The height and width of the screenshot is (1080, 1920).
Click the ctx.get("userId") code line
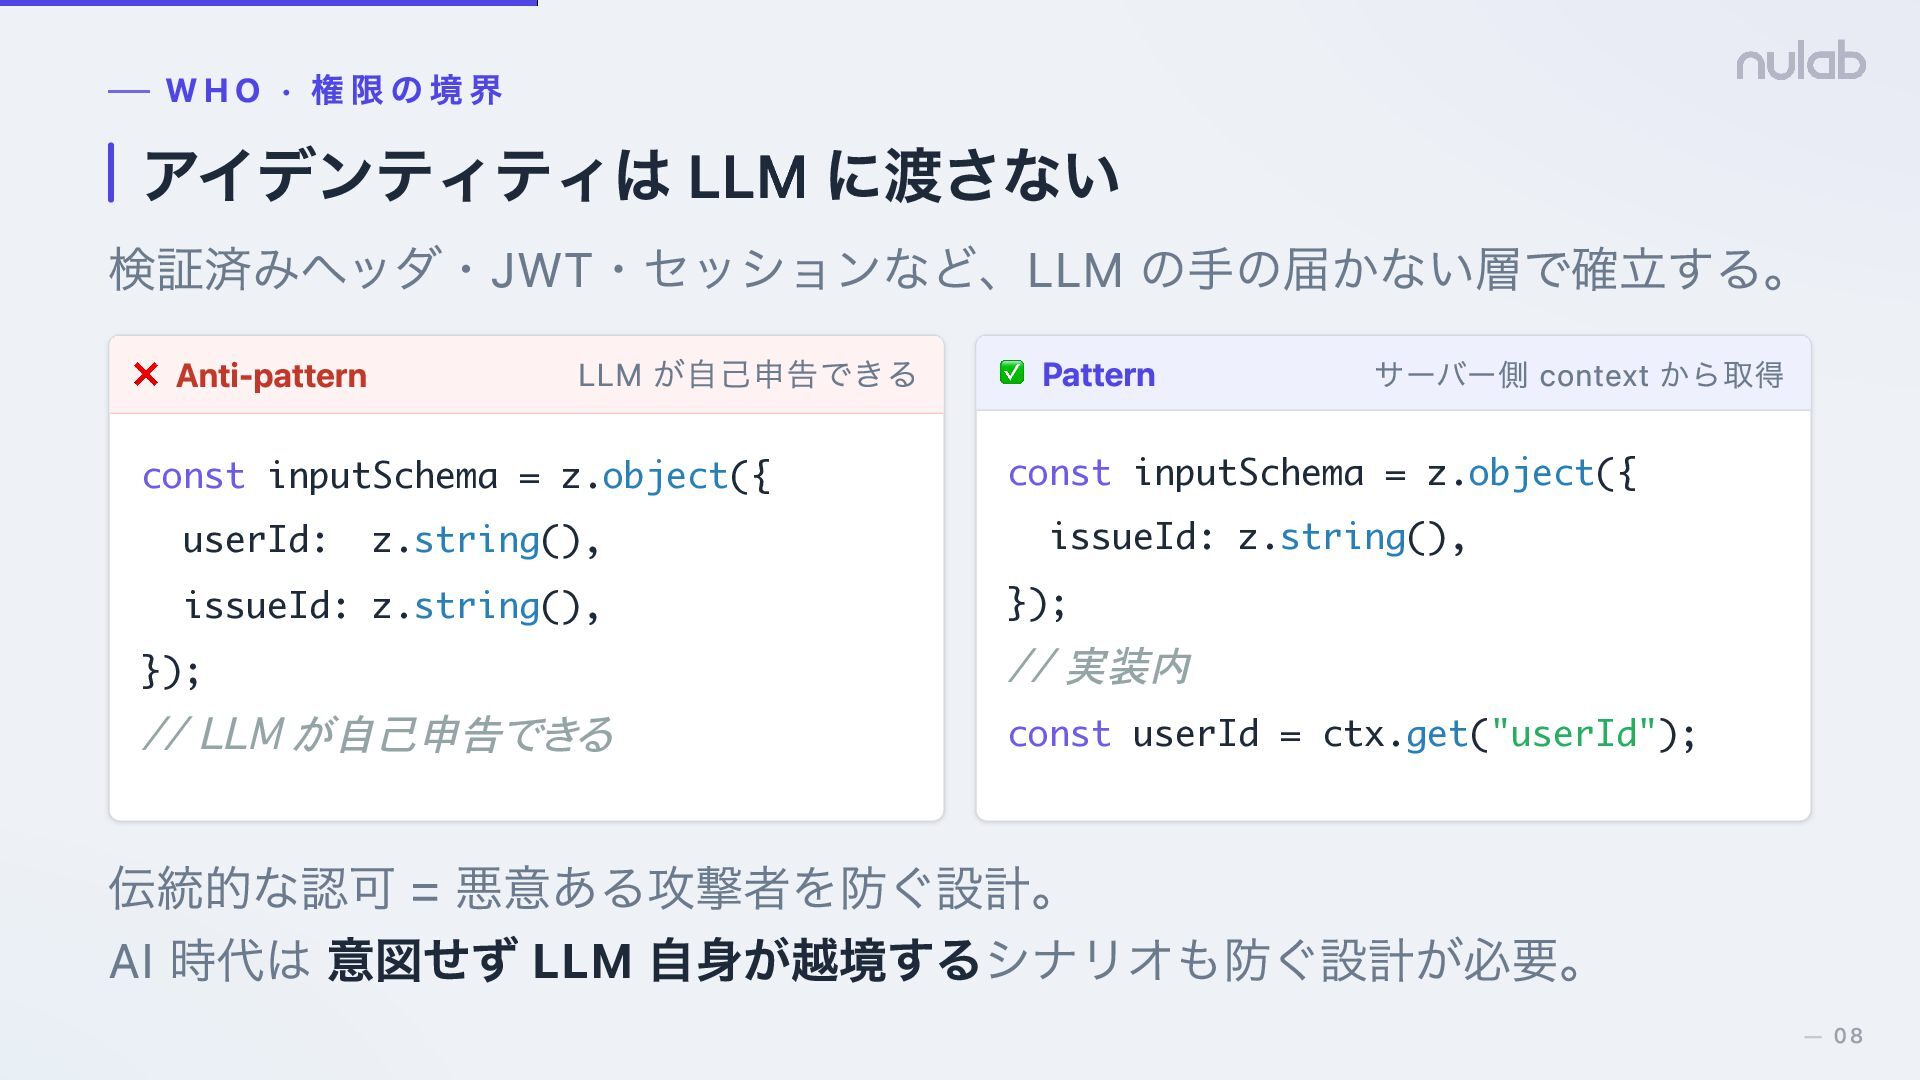pos(1352,734)
